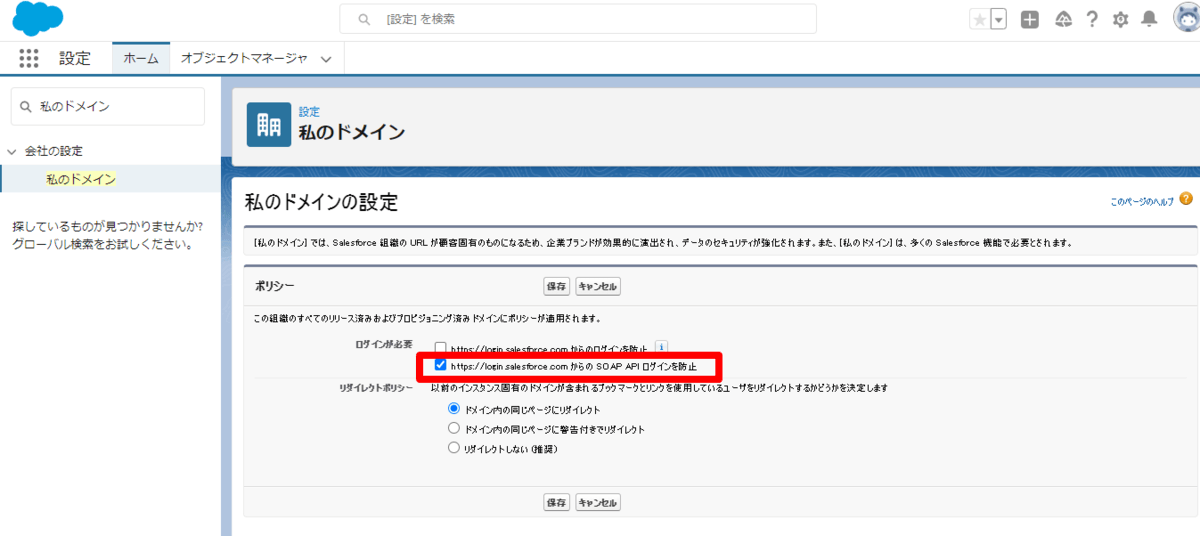The height and width of the screenshot is (536, 1200).
Task: Collapse the 会社の設定 tree section
Action: click(12, 151)
